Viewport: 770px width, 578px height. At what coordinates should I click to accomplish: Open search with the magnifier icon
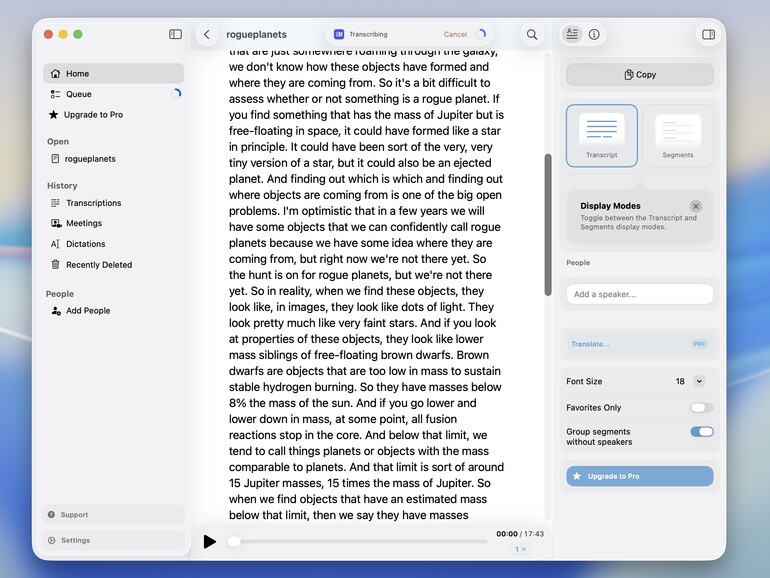click(532, 34)
